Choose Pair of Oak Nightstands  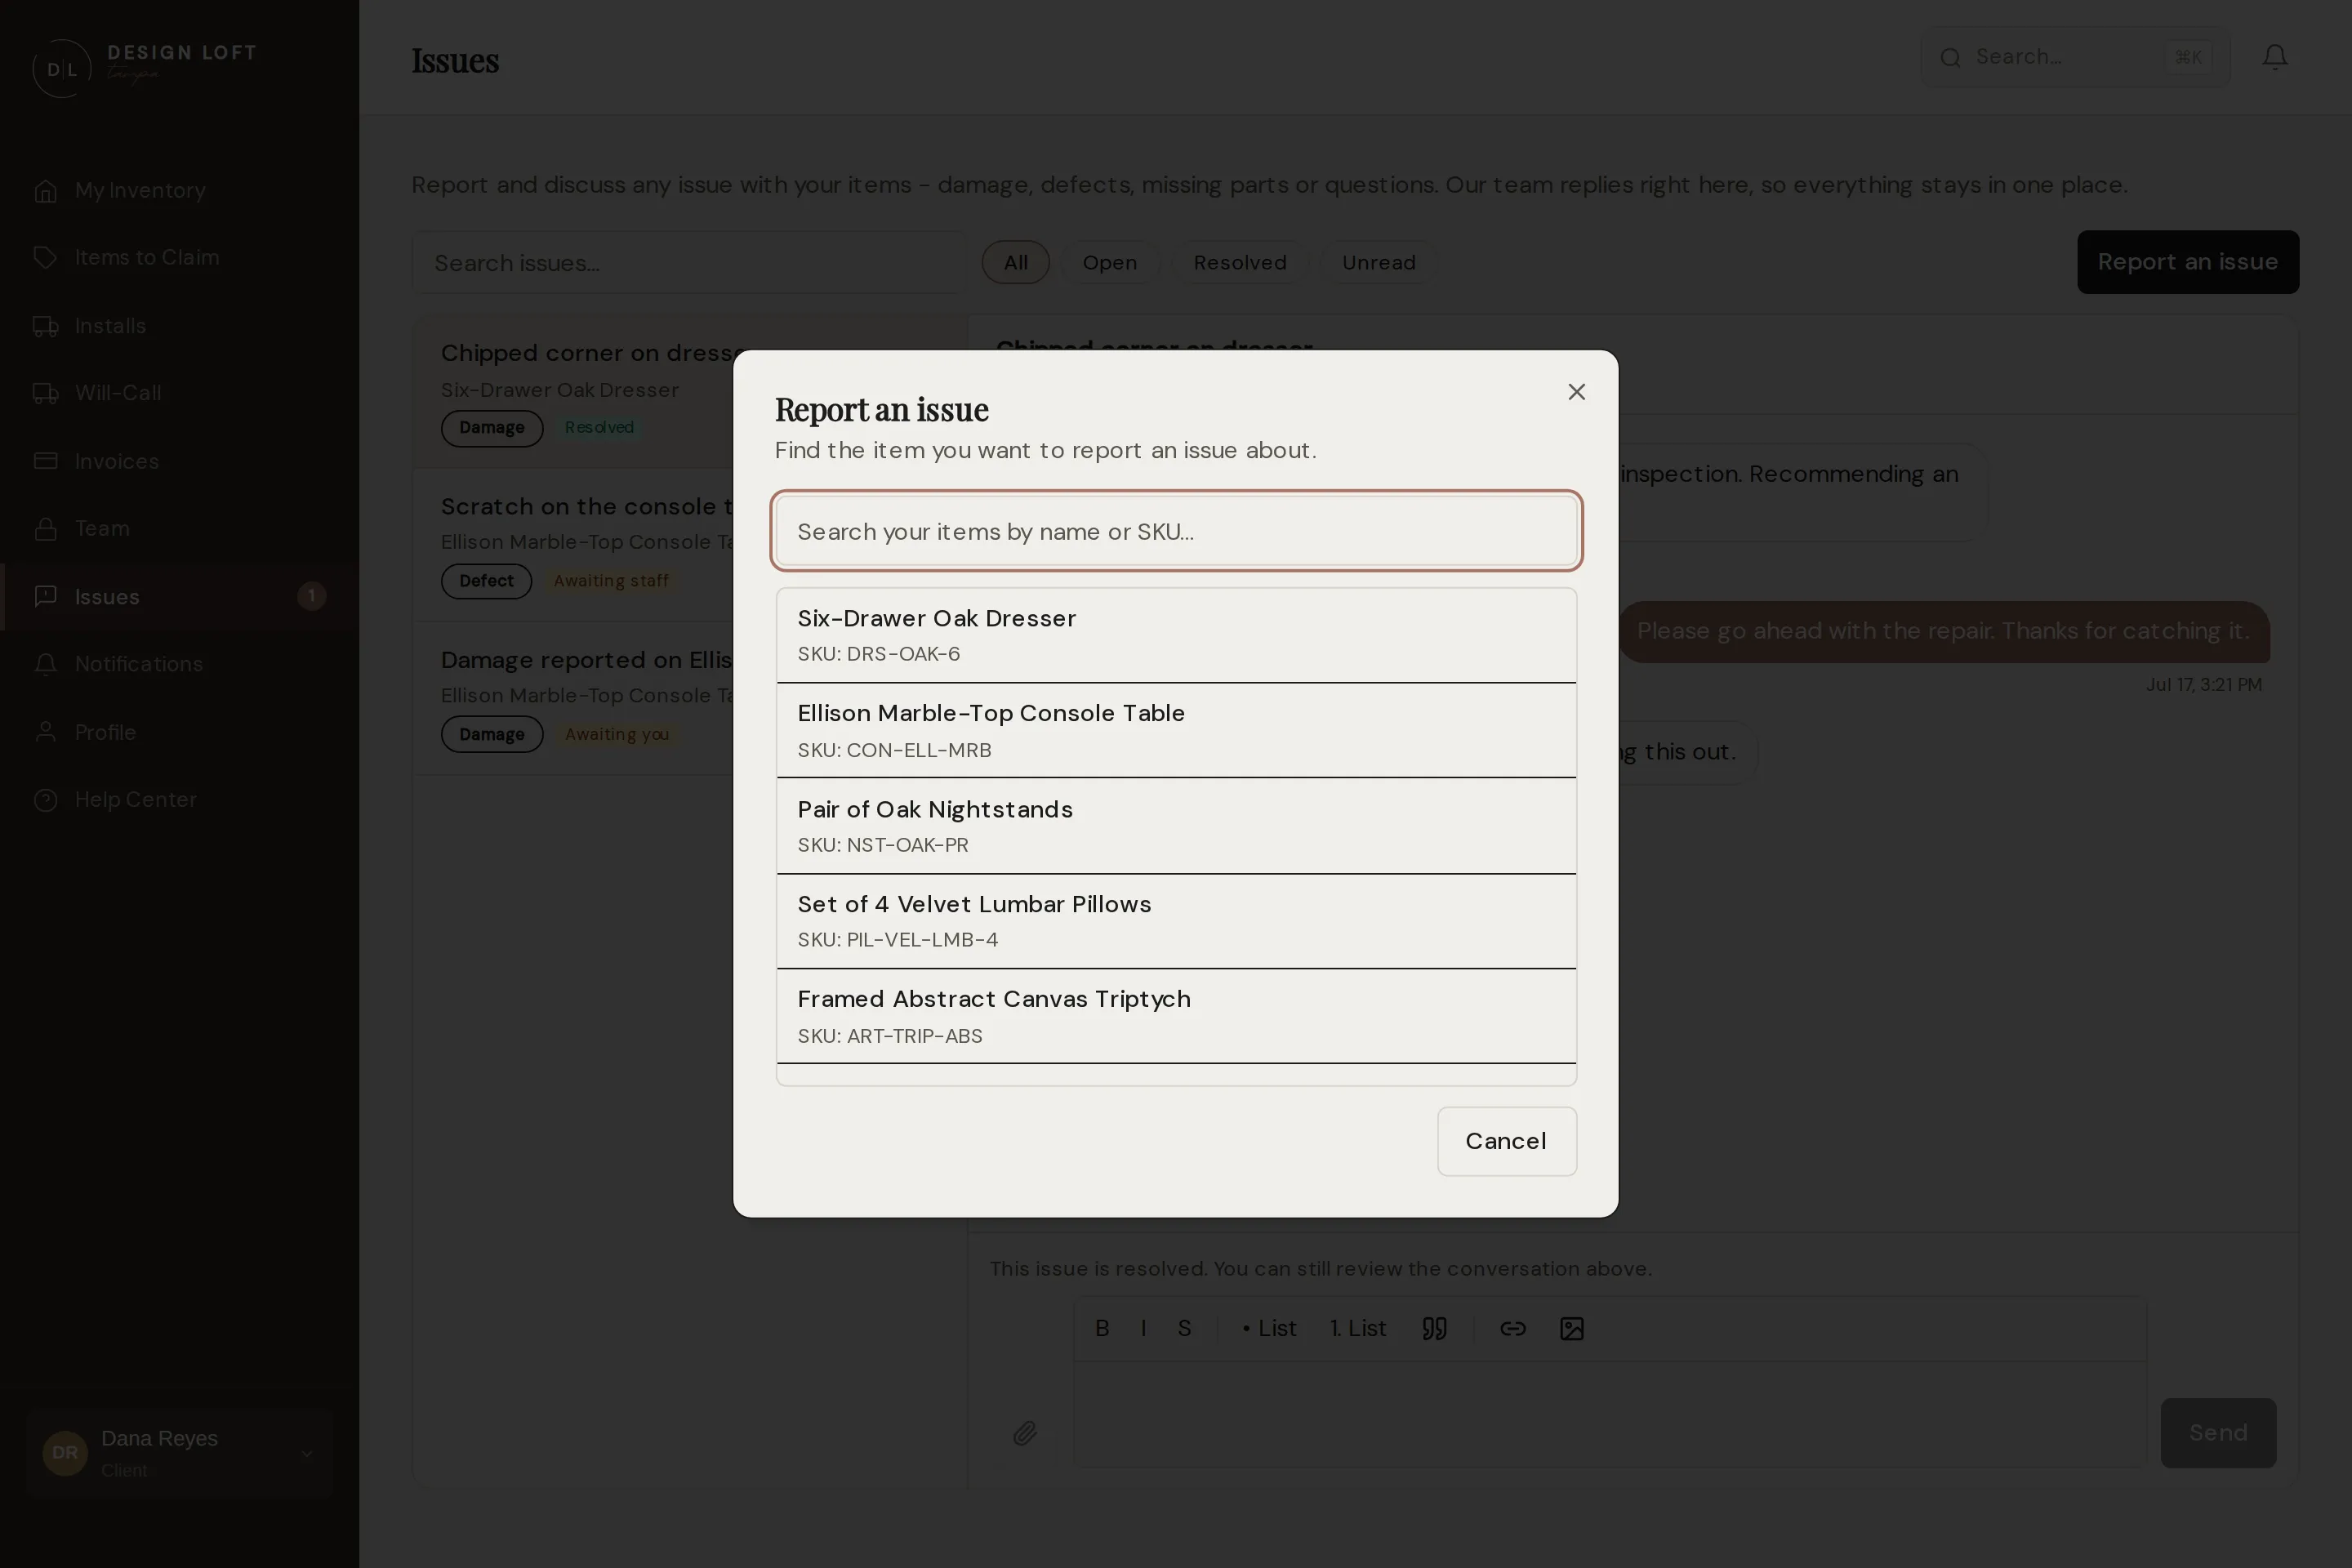coord(1176,826)
